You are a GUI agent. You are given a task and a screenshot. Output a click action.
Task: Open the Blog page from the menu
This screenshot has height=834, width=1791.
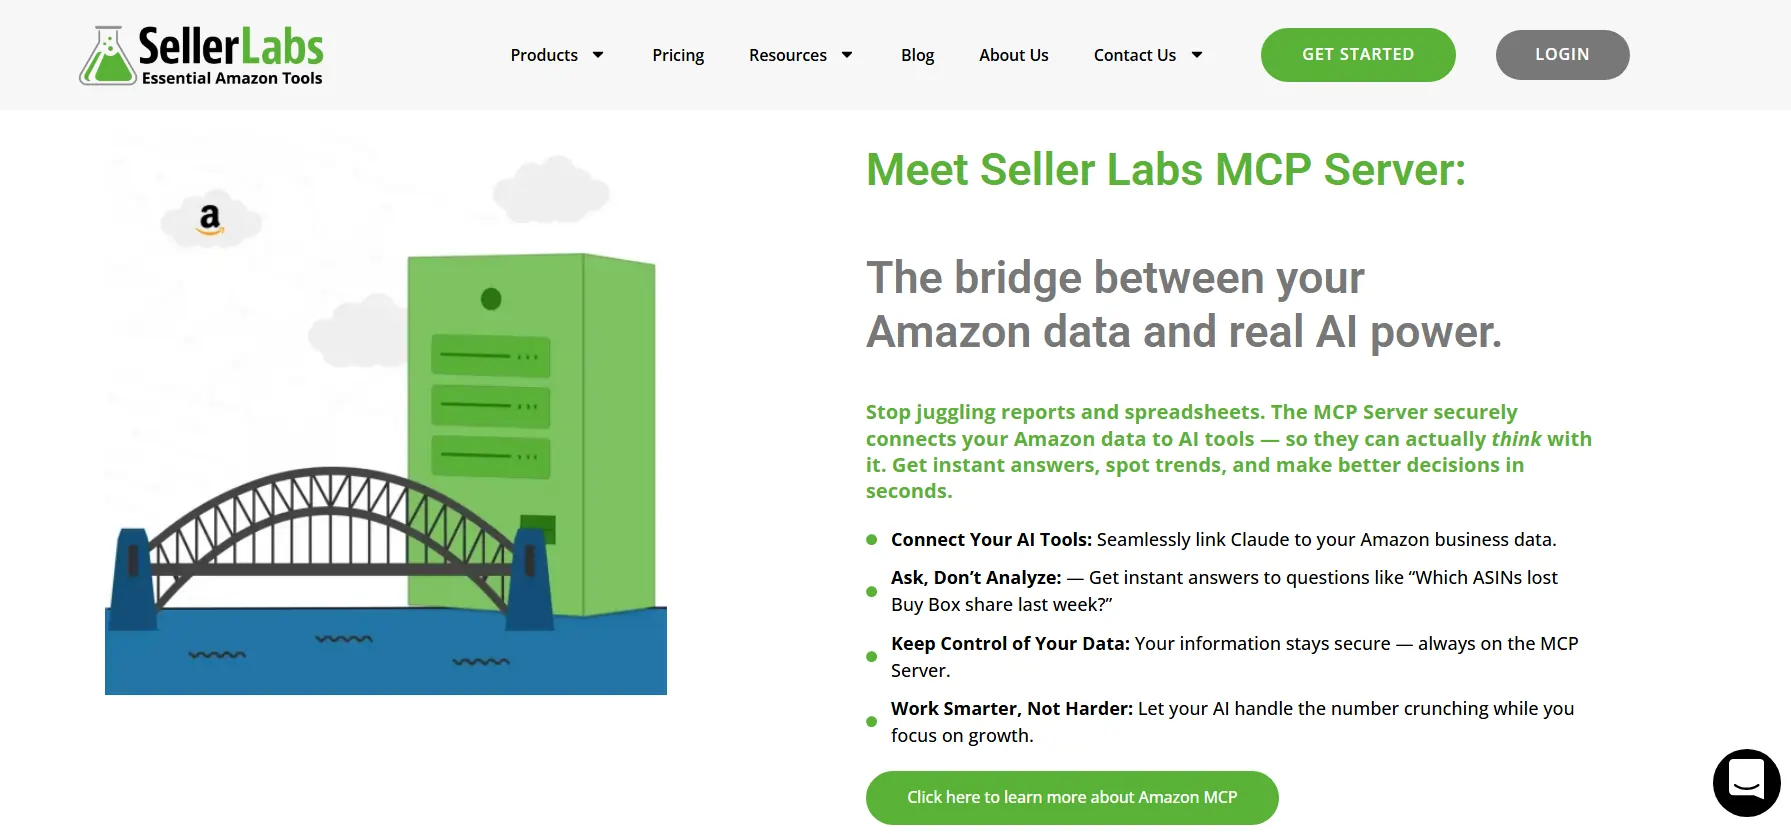click(x=917, y=55)
